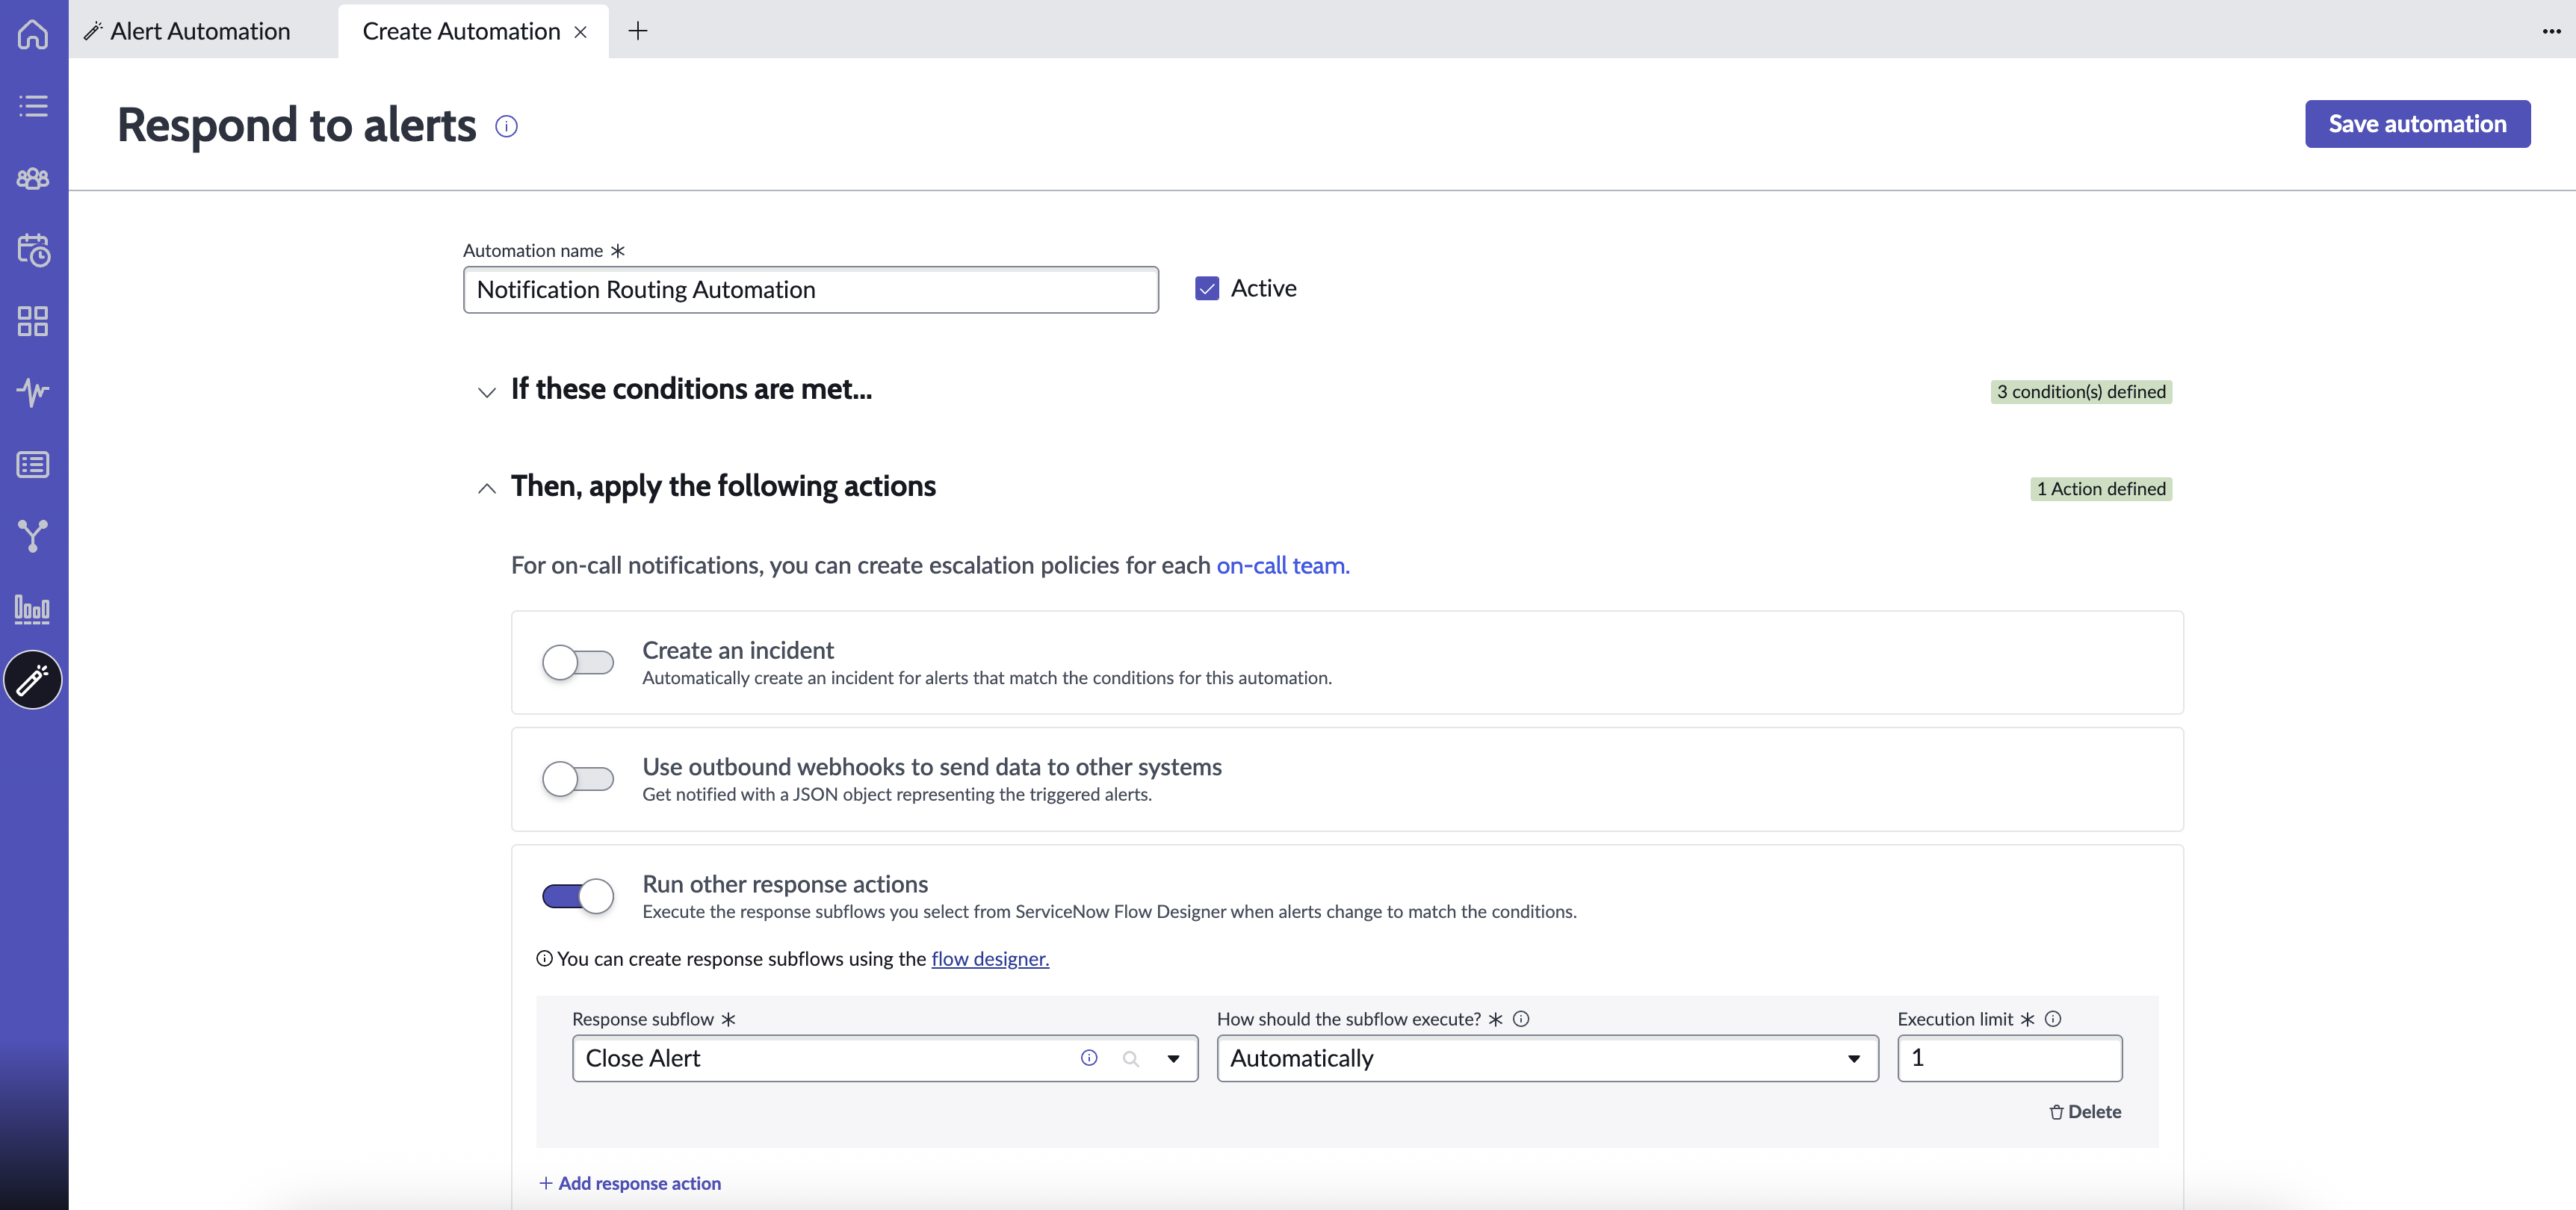Follow the on-call team link
Image resolution: width=2576 pixels, height=1210 pixels.
pyautogui.click(x=1282, y=565)
